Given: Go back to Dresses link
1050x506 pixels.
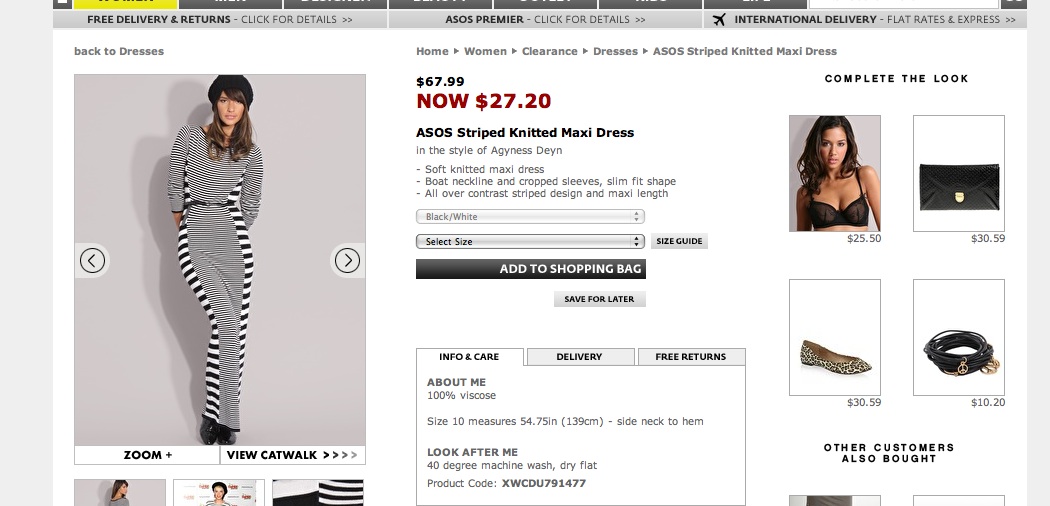Looking at the screenshot, I should 119,51.
